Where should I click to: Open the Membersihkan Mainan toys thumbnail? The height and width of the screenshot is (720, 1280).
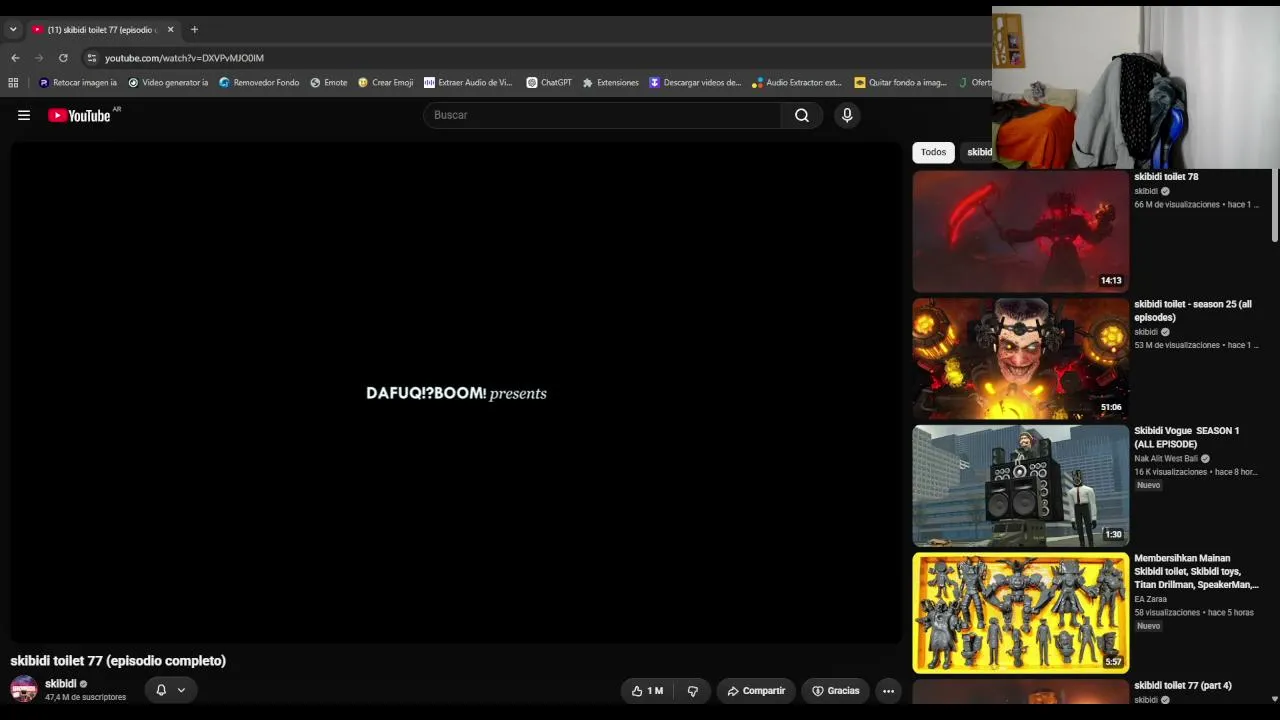click(x=1020, y=612)
